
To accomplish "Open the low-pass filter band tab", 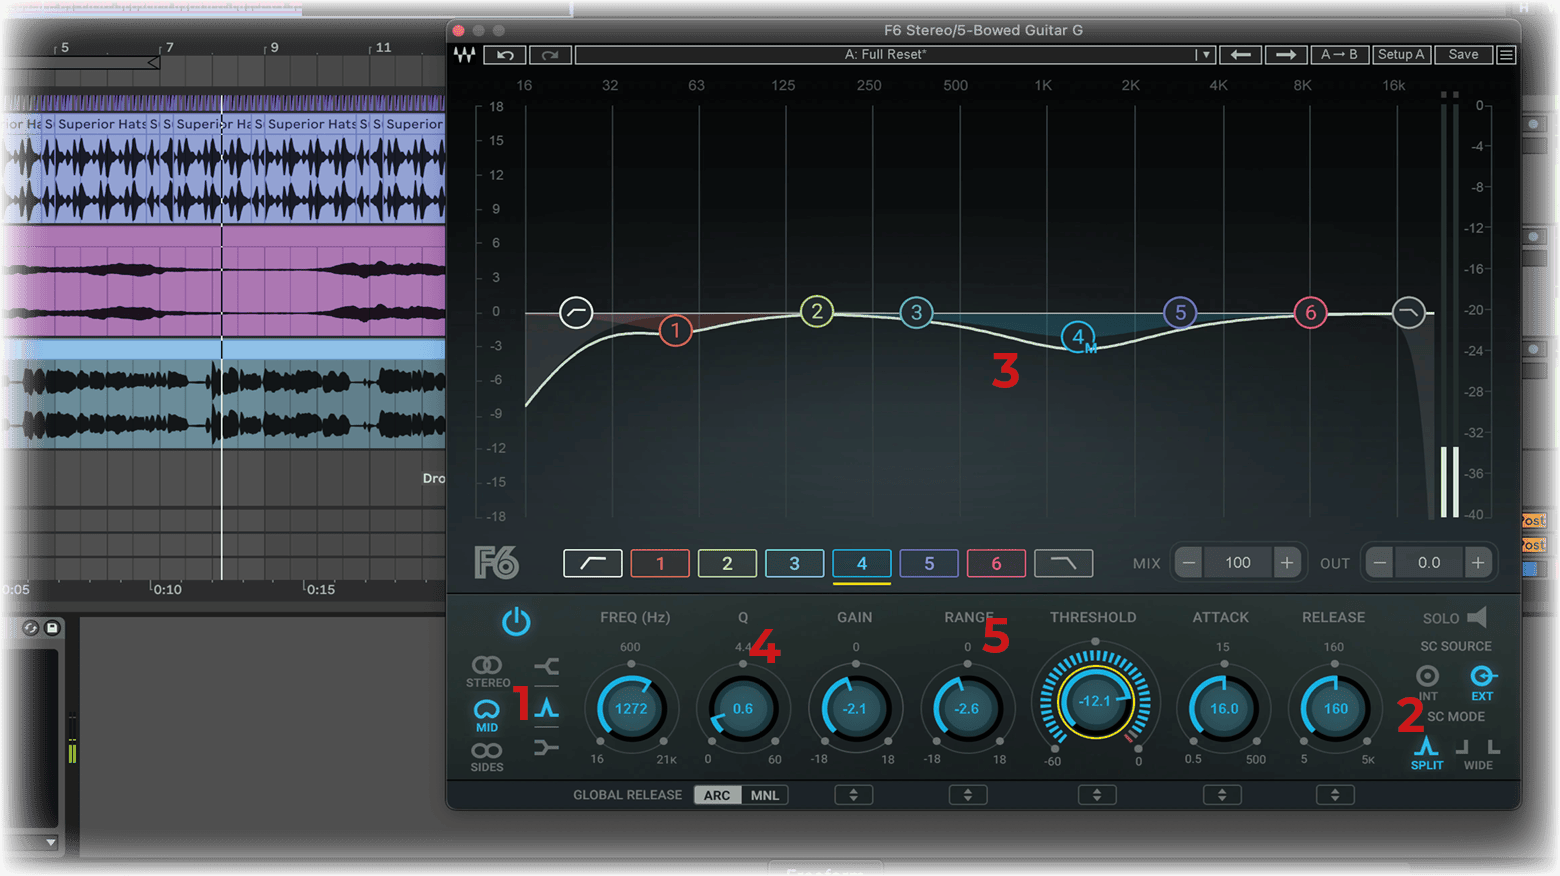I will (1064, 563).
